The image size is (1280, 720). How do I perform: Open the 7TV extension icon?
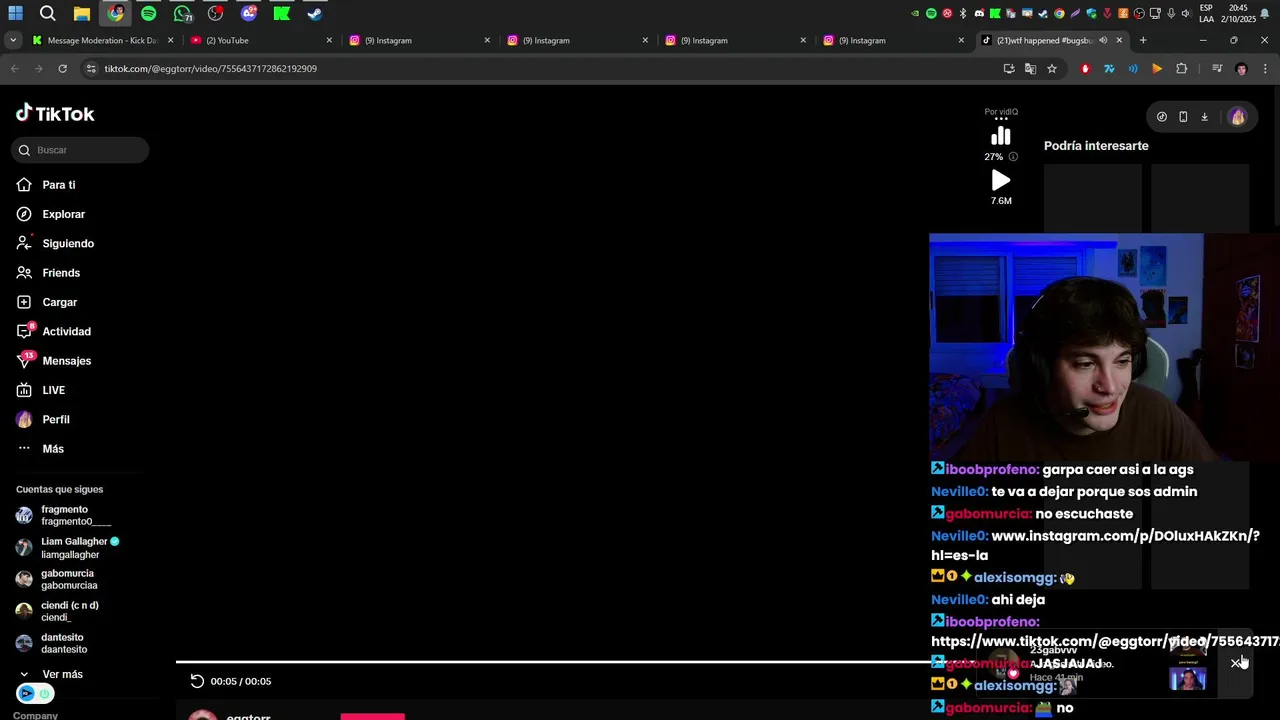(1109, 69)
